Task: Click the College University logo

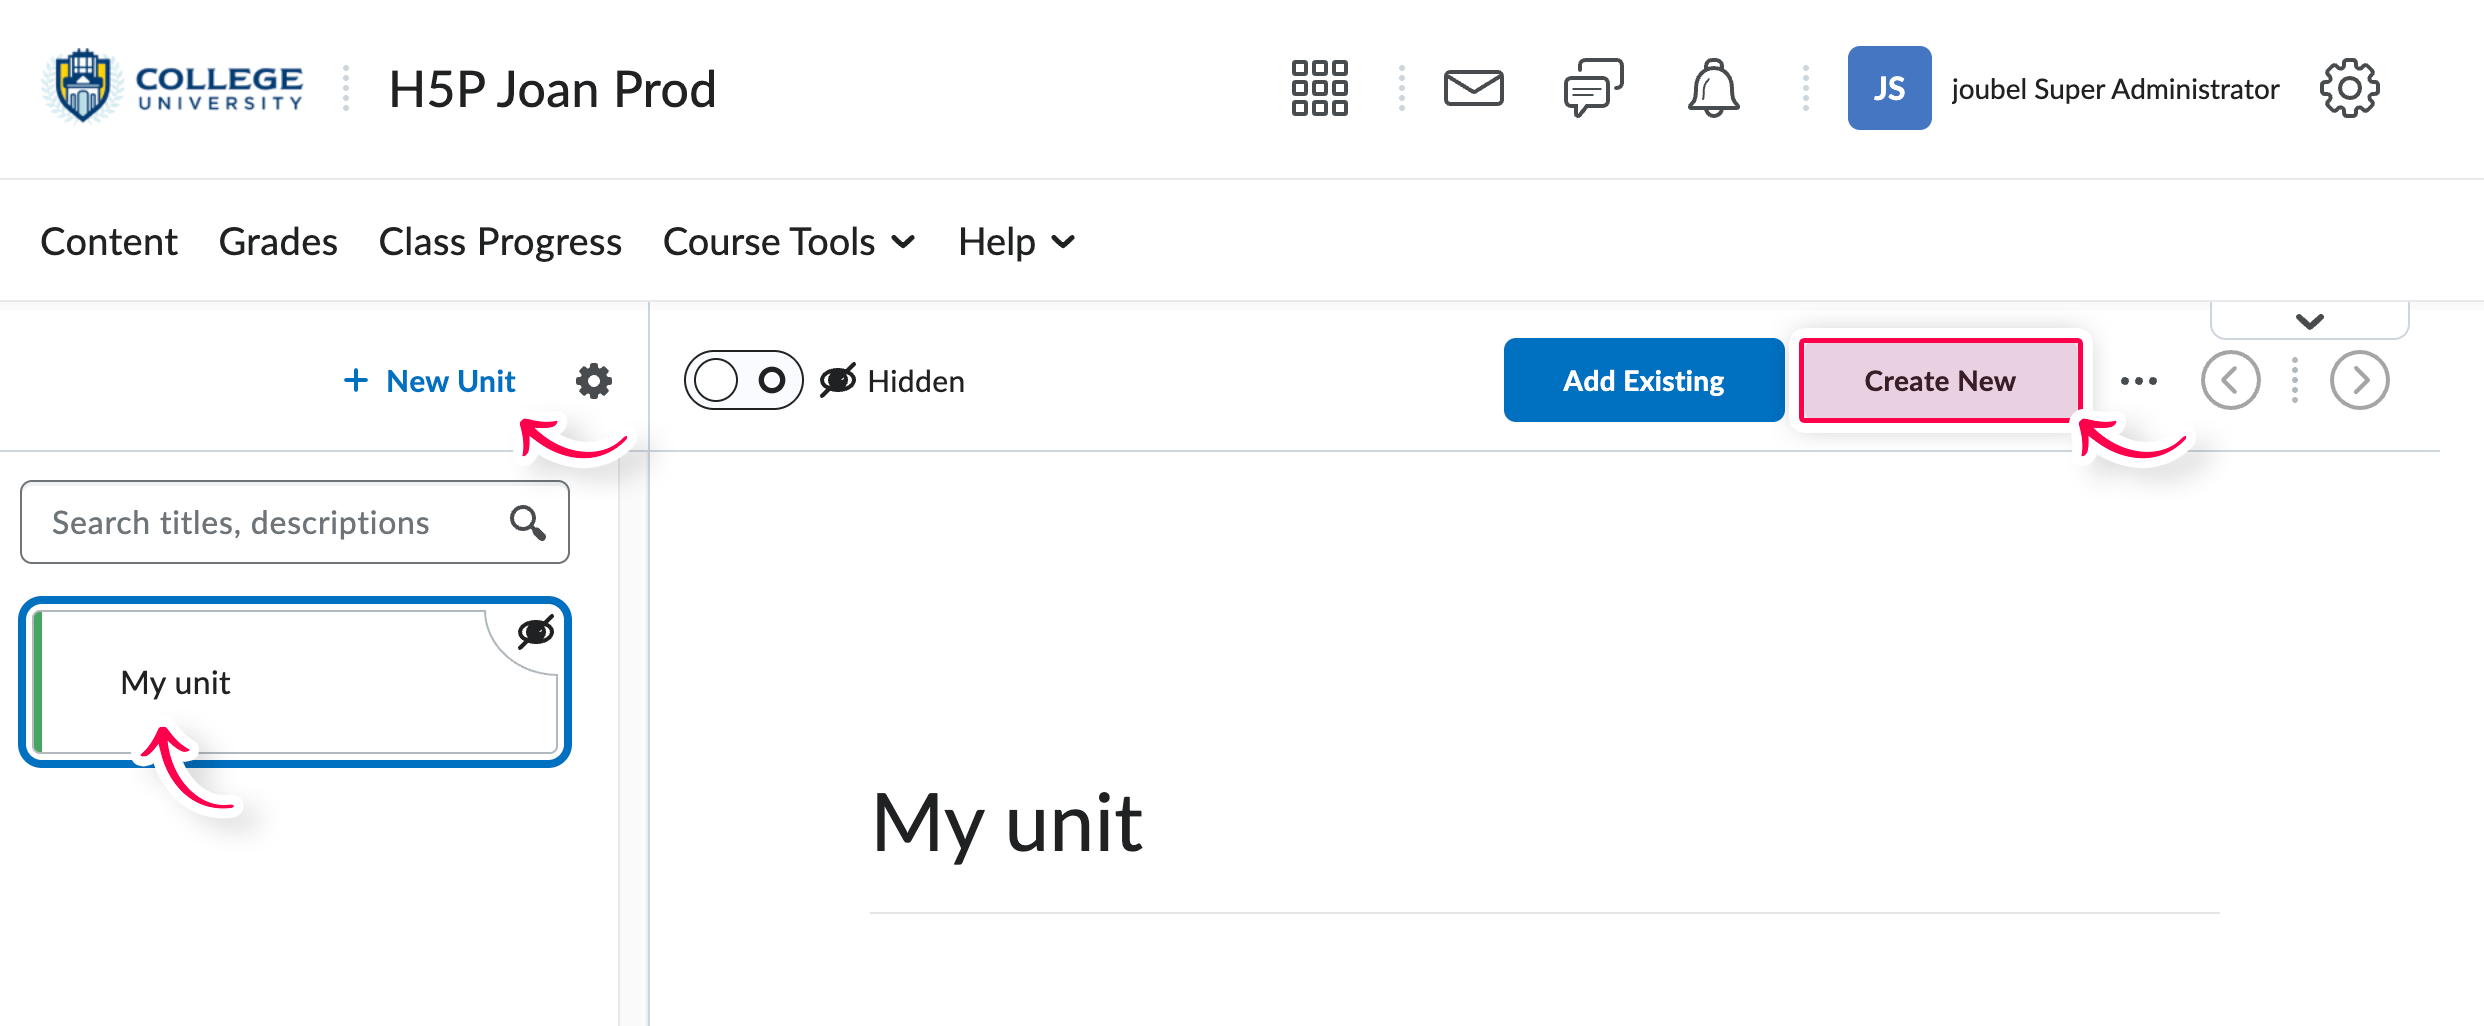Action: coord(173,88)
